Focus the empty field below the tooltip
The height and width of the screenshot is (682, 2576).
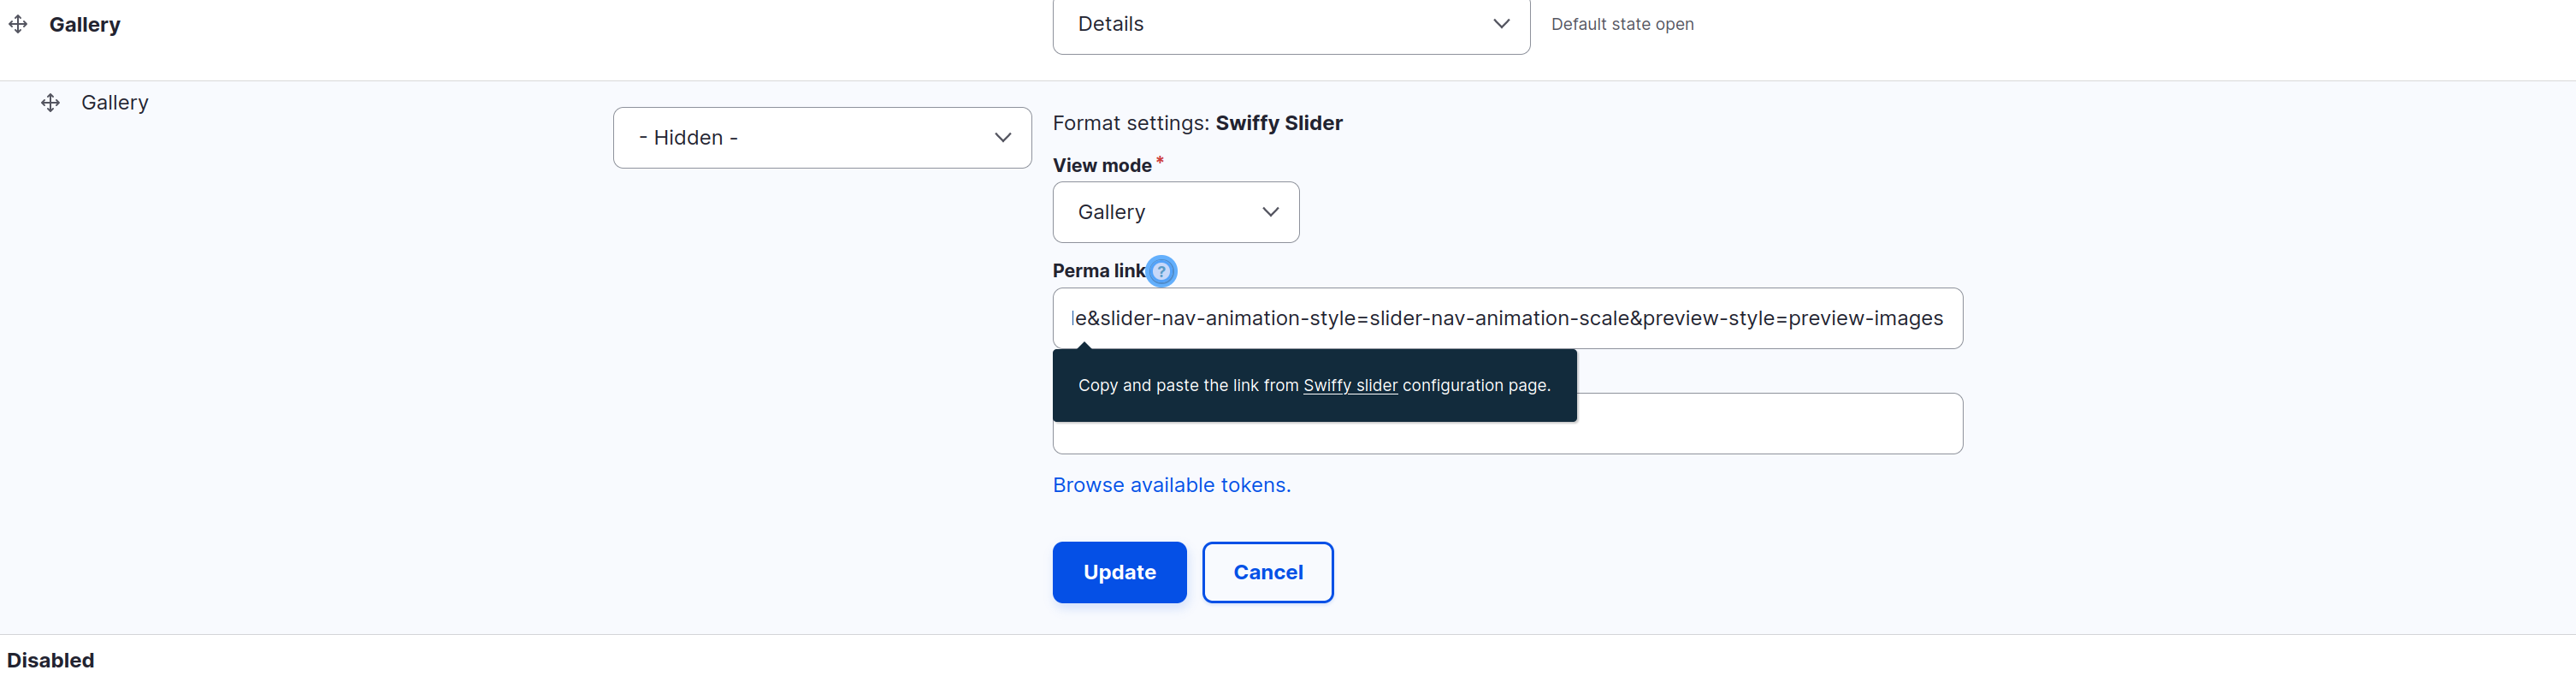[x=1770, y=424]
